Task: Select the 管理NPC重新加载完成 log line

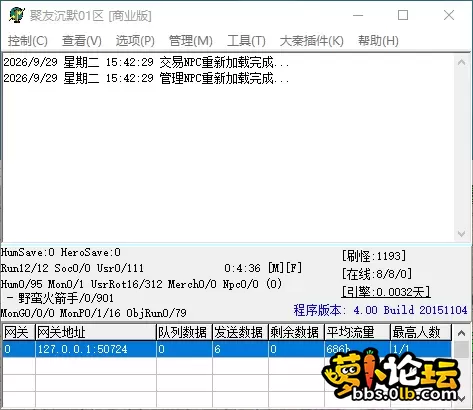Action: point(146,78)
